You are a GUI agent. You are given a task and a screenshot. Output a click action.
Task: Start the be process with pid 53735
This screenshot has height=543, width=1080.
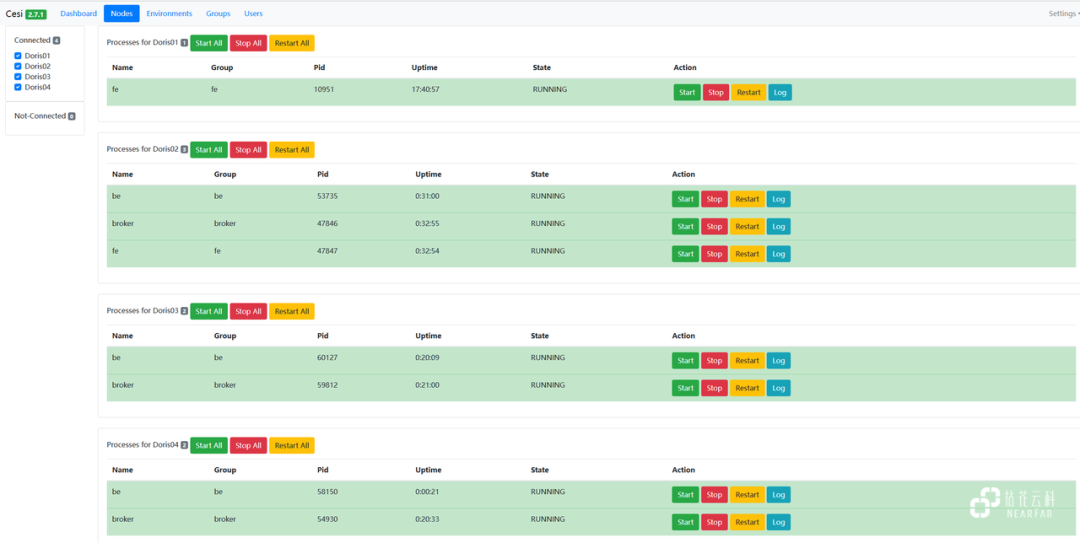685,199
